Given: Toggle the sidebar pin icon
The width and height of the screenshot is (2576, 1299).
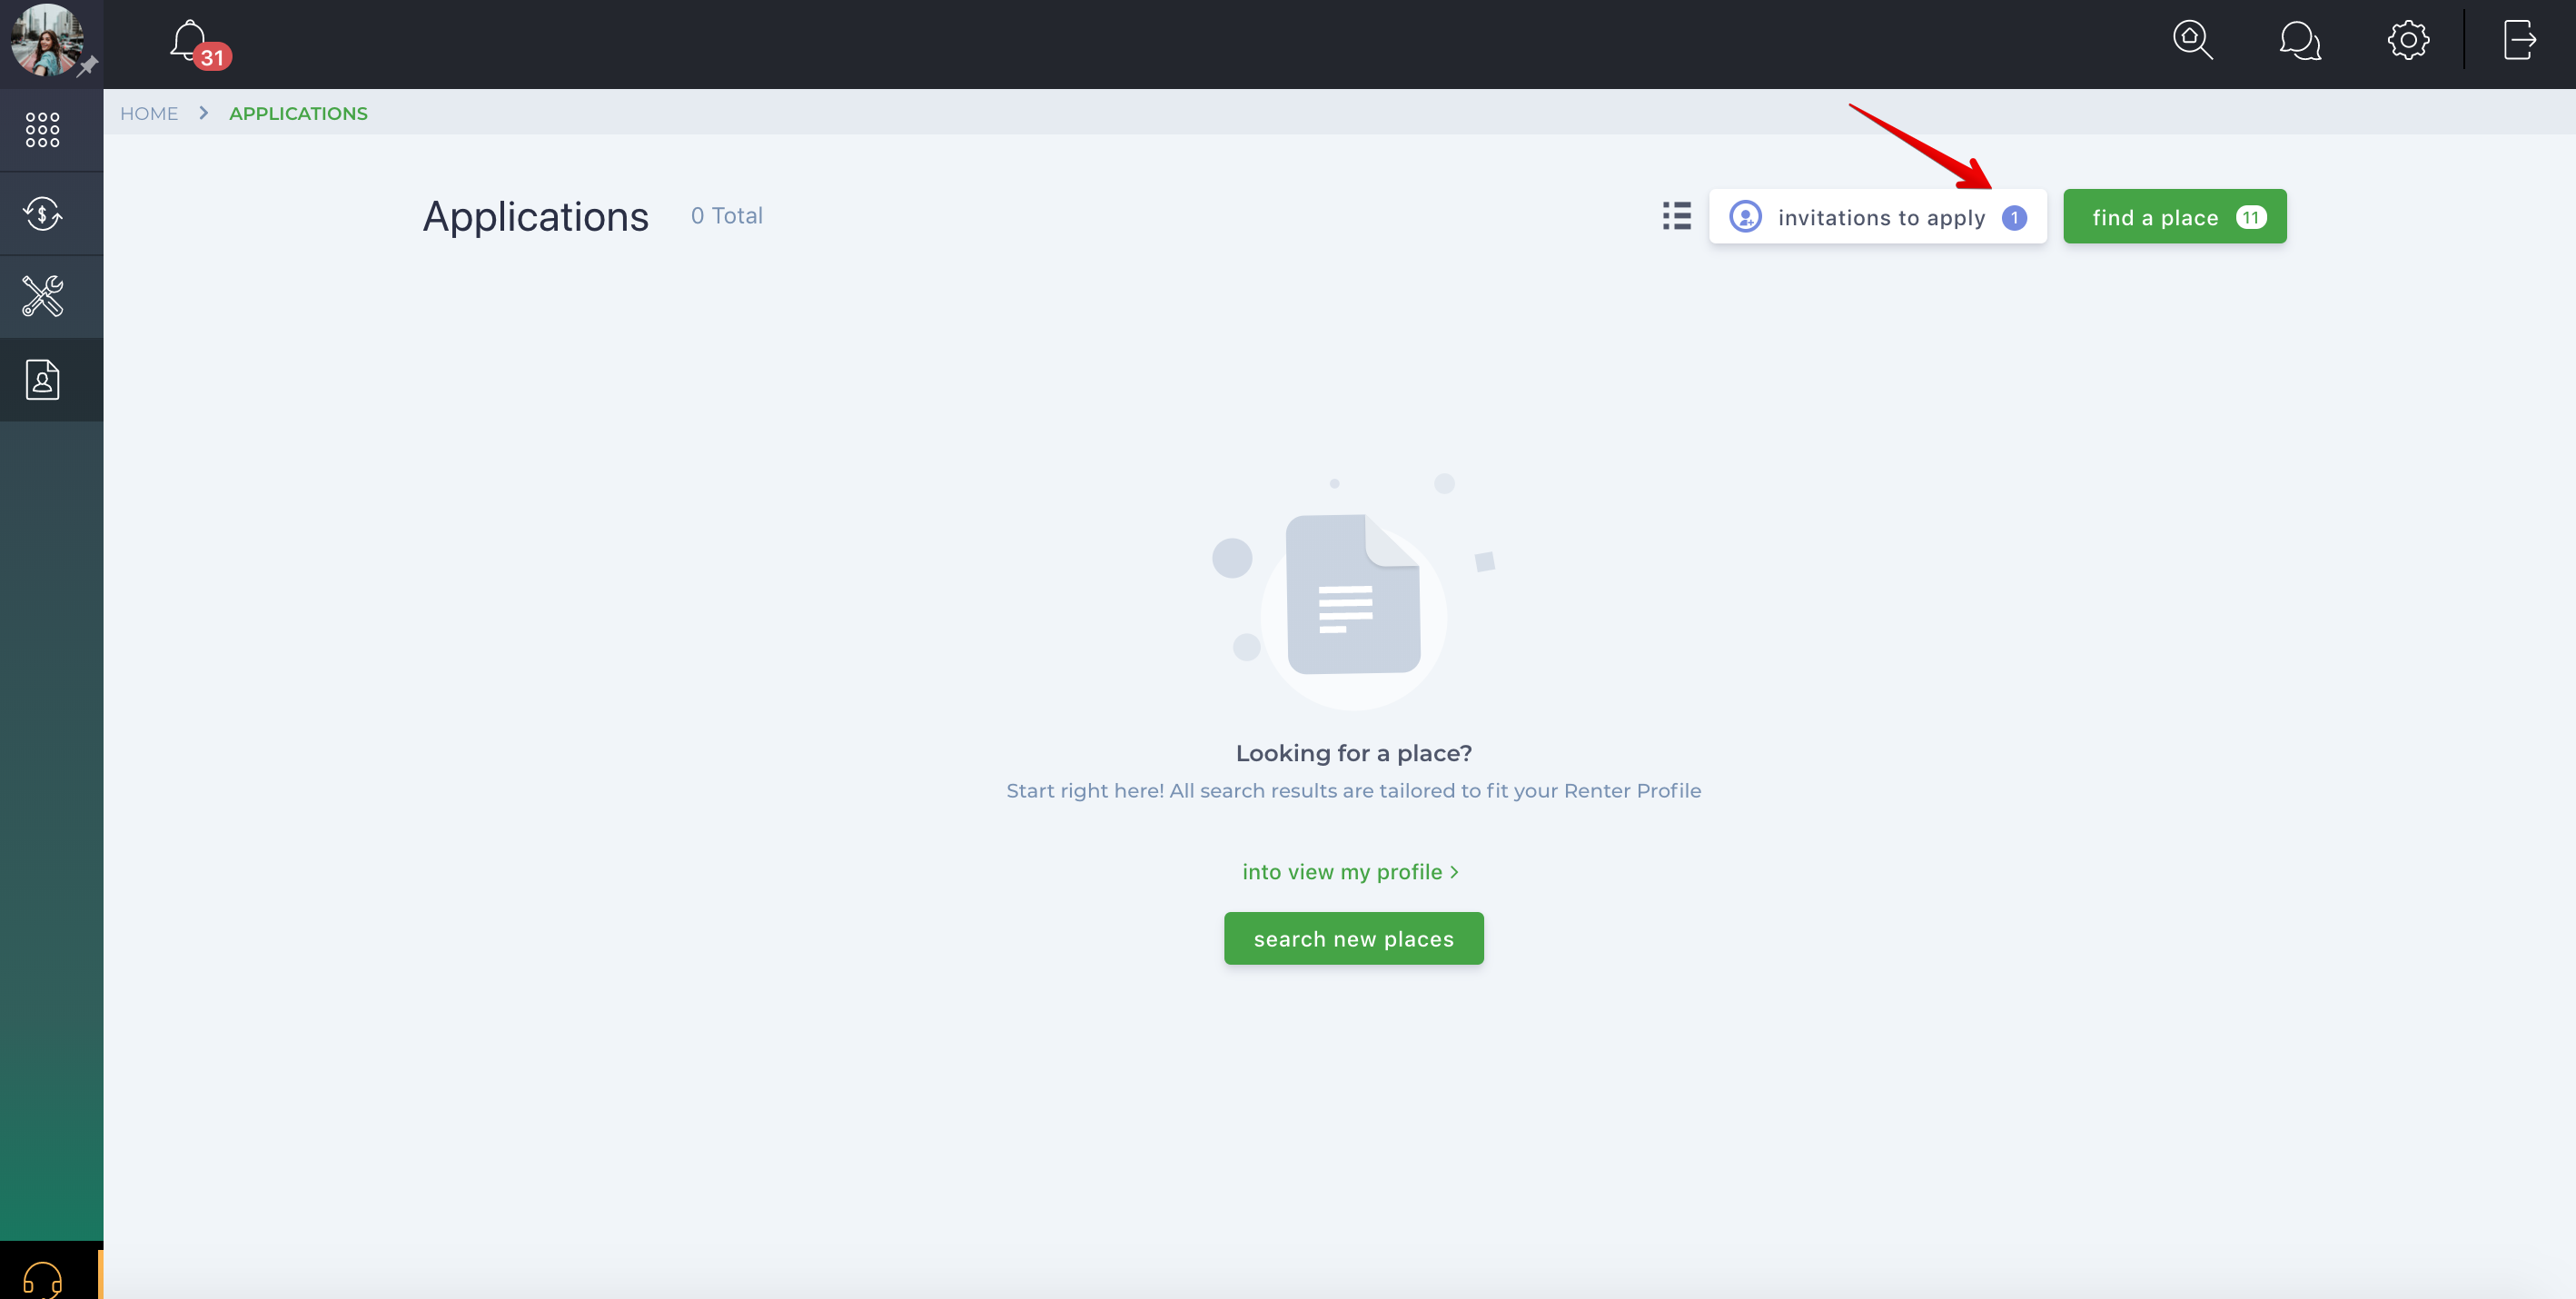Looking at the screenshot, I should (88, 66).
